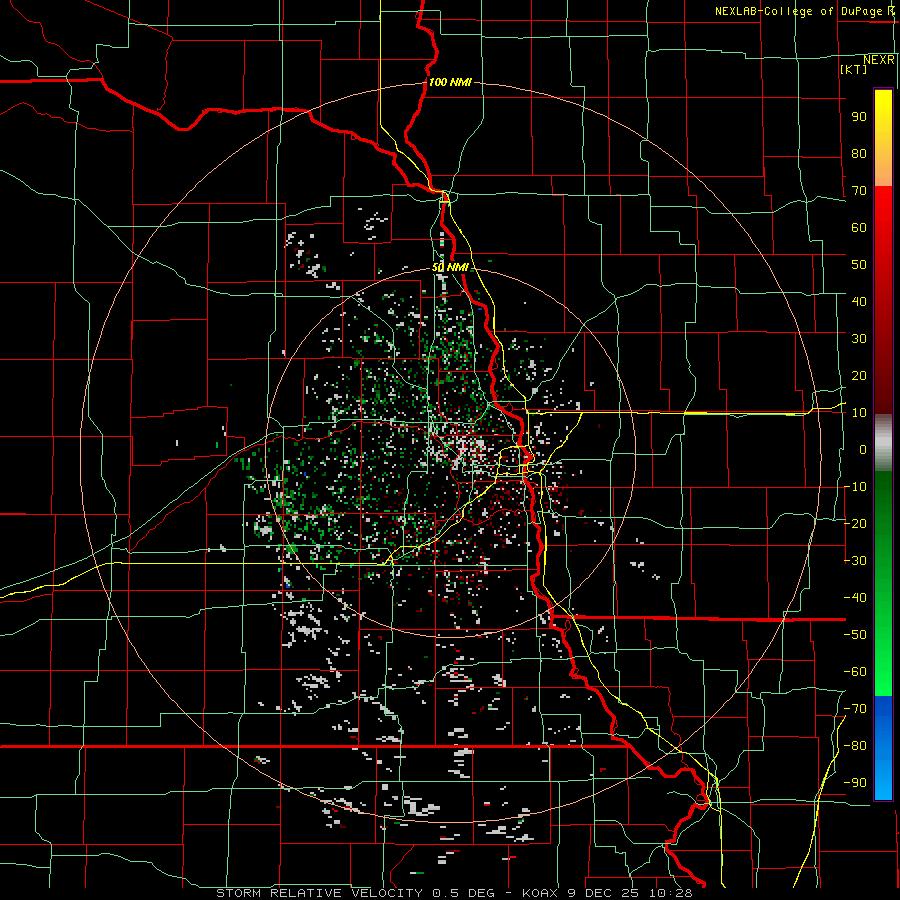Screen dimensions: 900x900
Task: Click the "[KT]" units label
Action: pyautogui.click(x=854, y=69)
